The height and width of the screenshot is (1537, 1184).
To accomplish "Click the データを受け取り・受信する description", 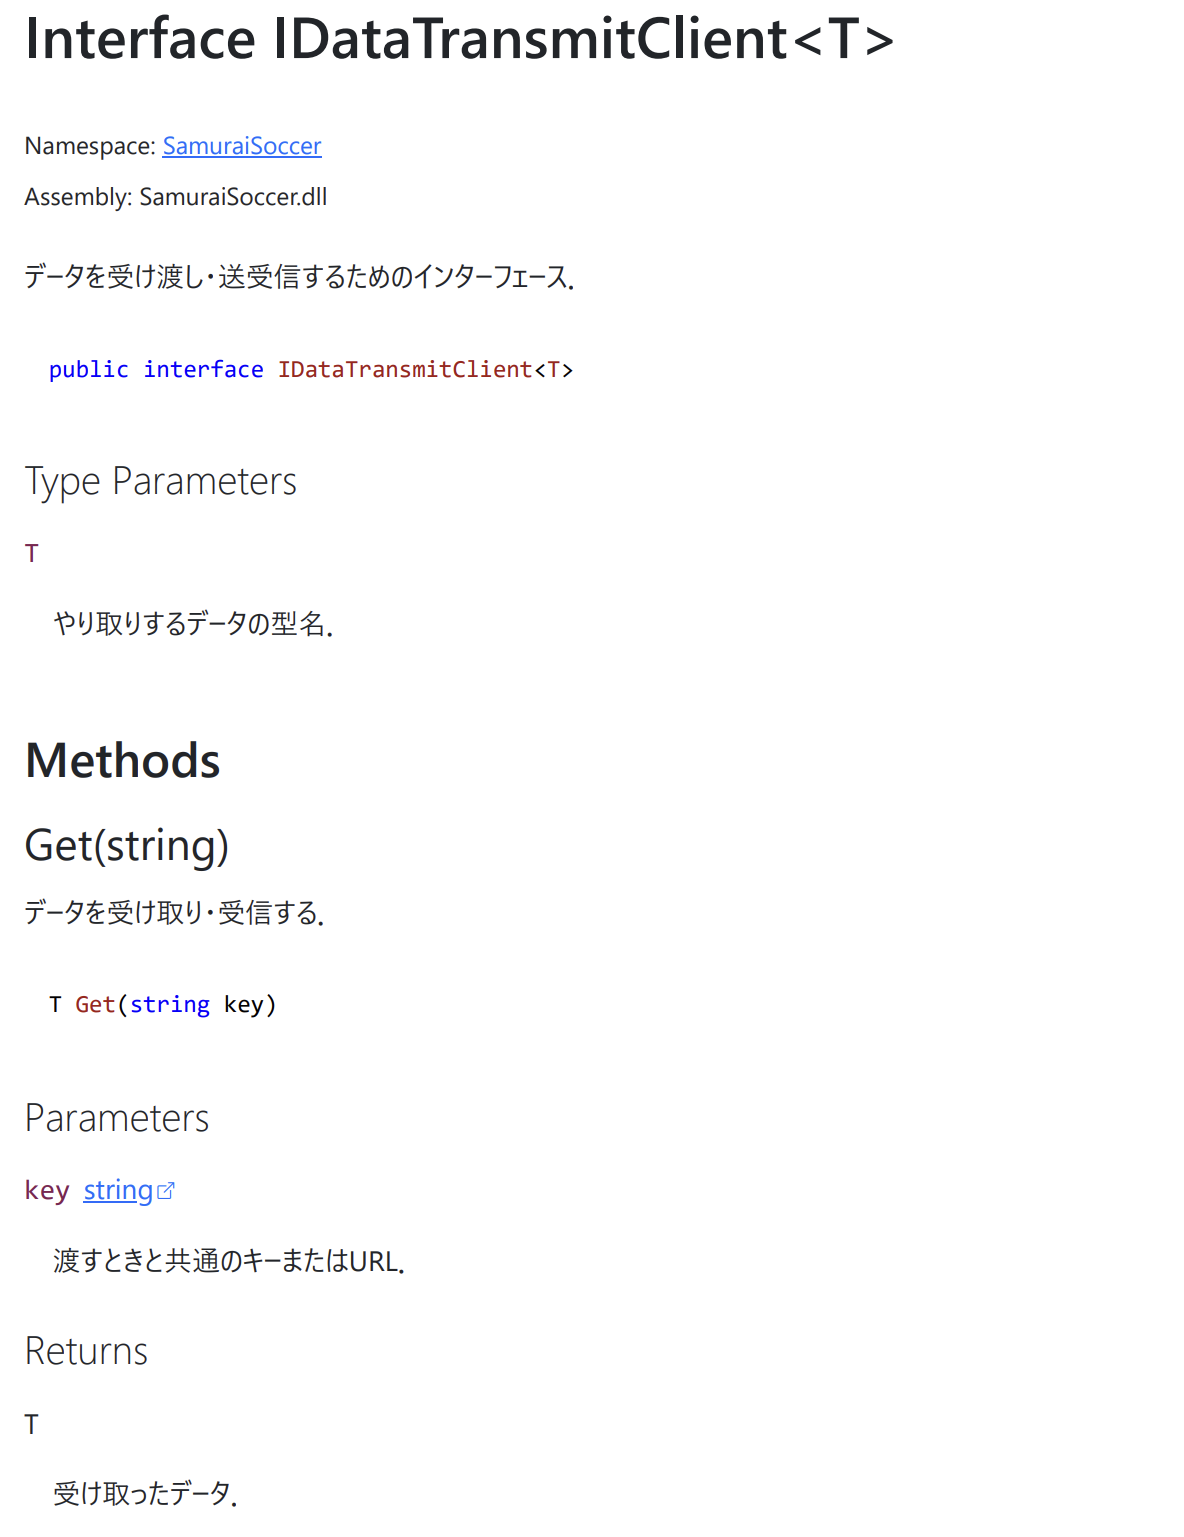I will tap(174, 913).
